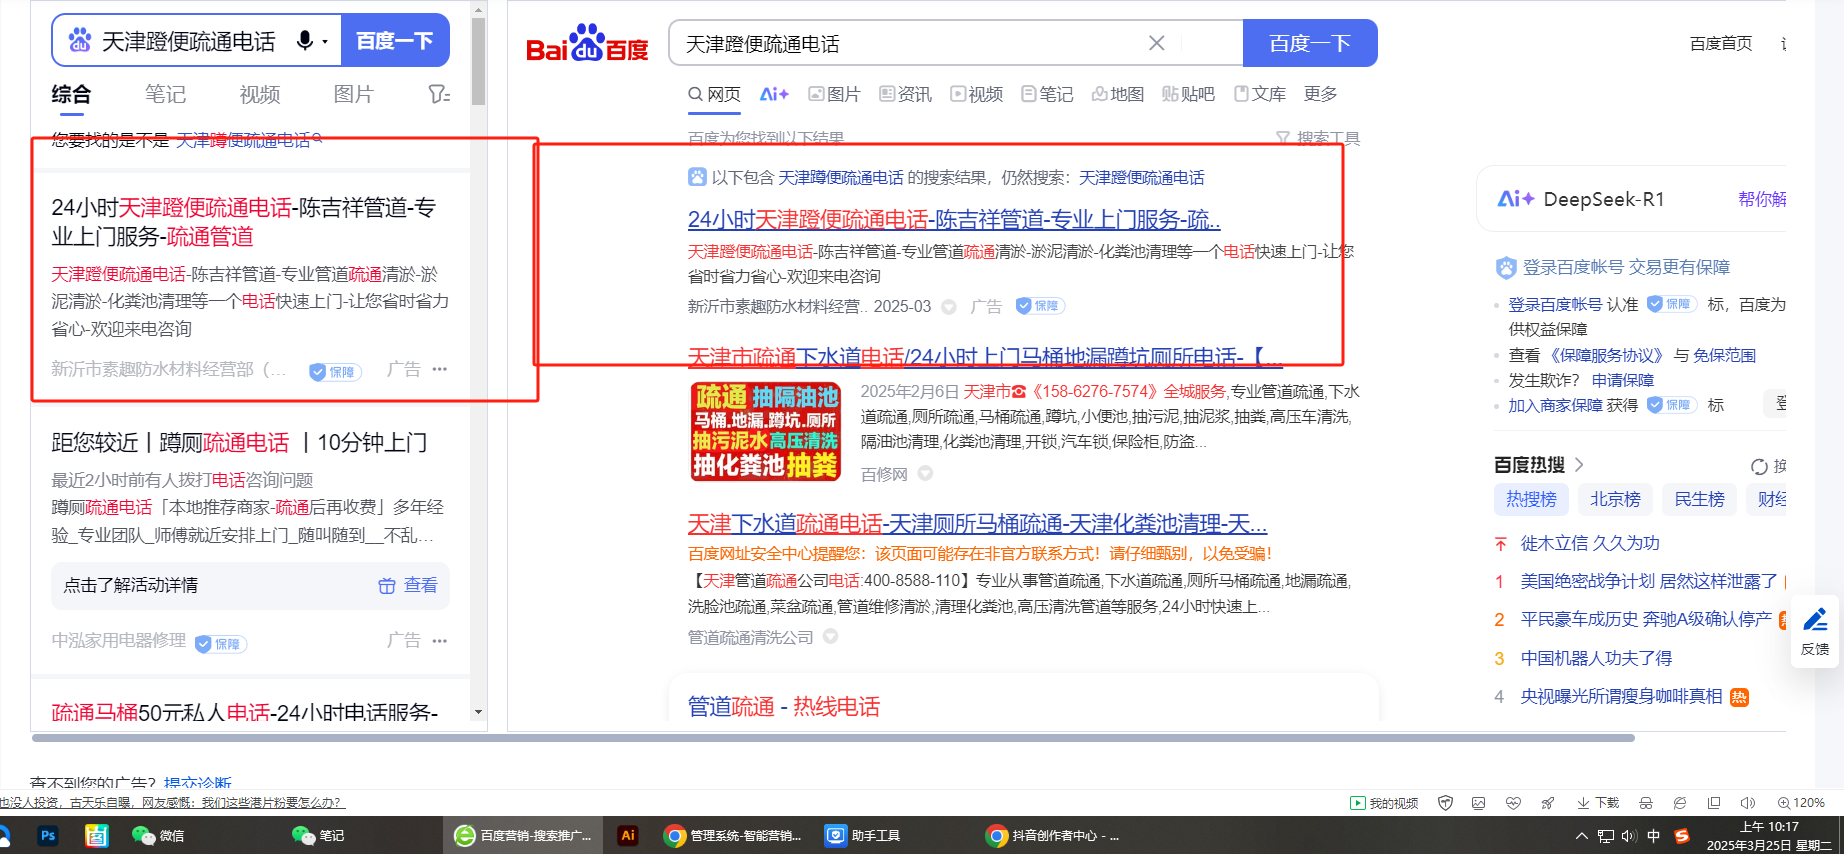Click the 查看 activity details button

(x=408, y=585)
